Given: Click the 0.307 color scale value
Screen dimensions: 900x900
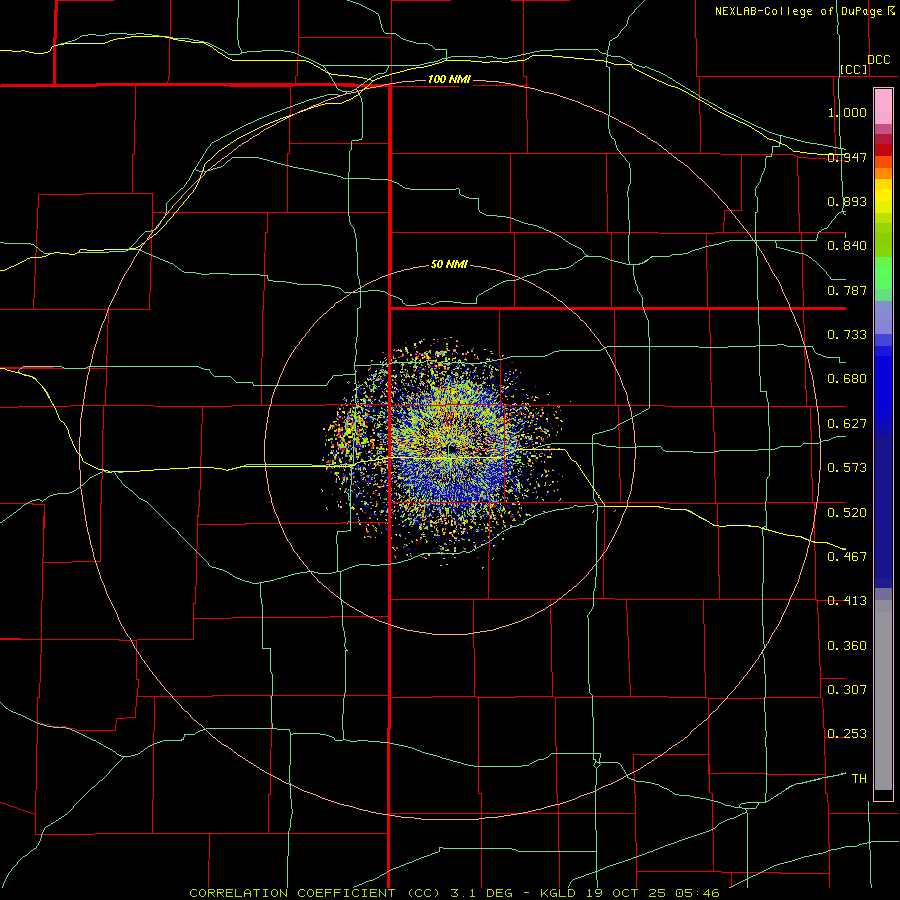Looking at the screenshot, I should (847, 690).
